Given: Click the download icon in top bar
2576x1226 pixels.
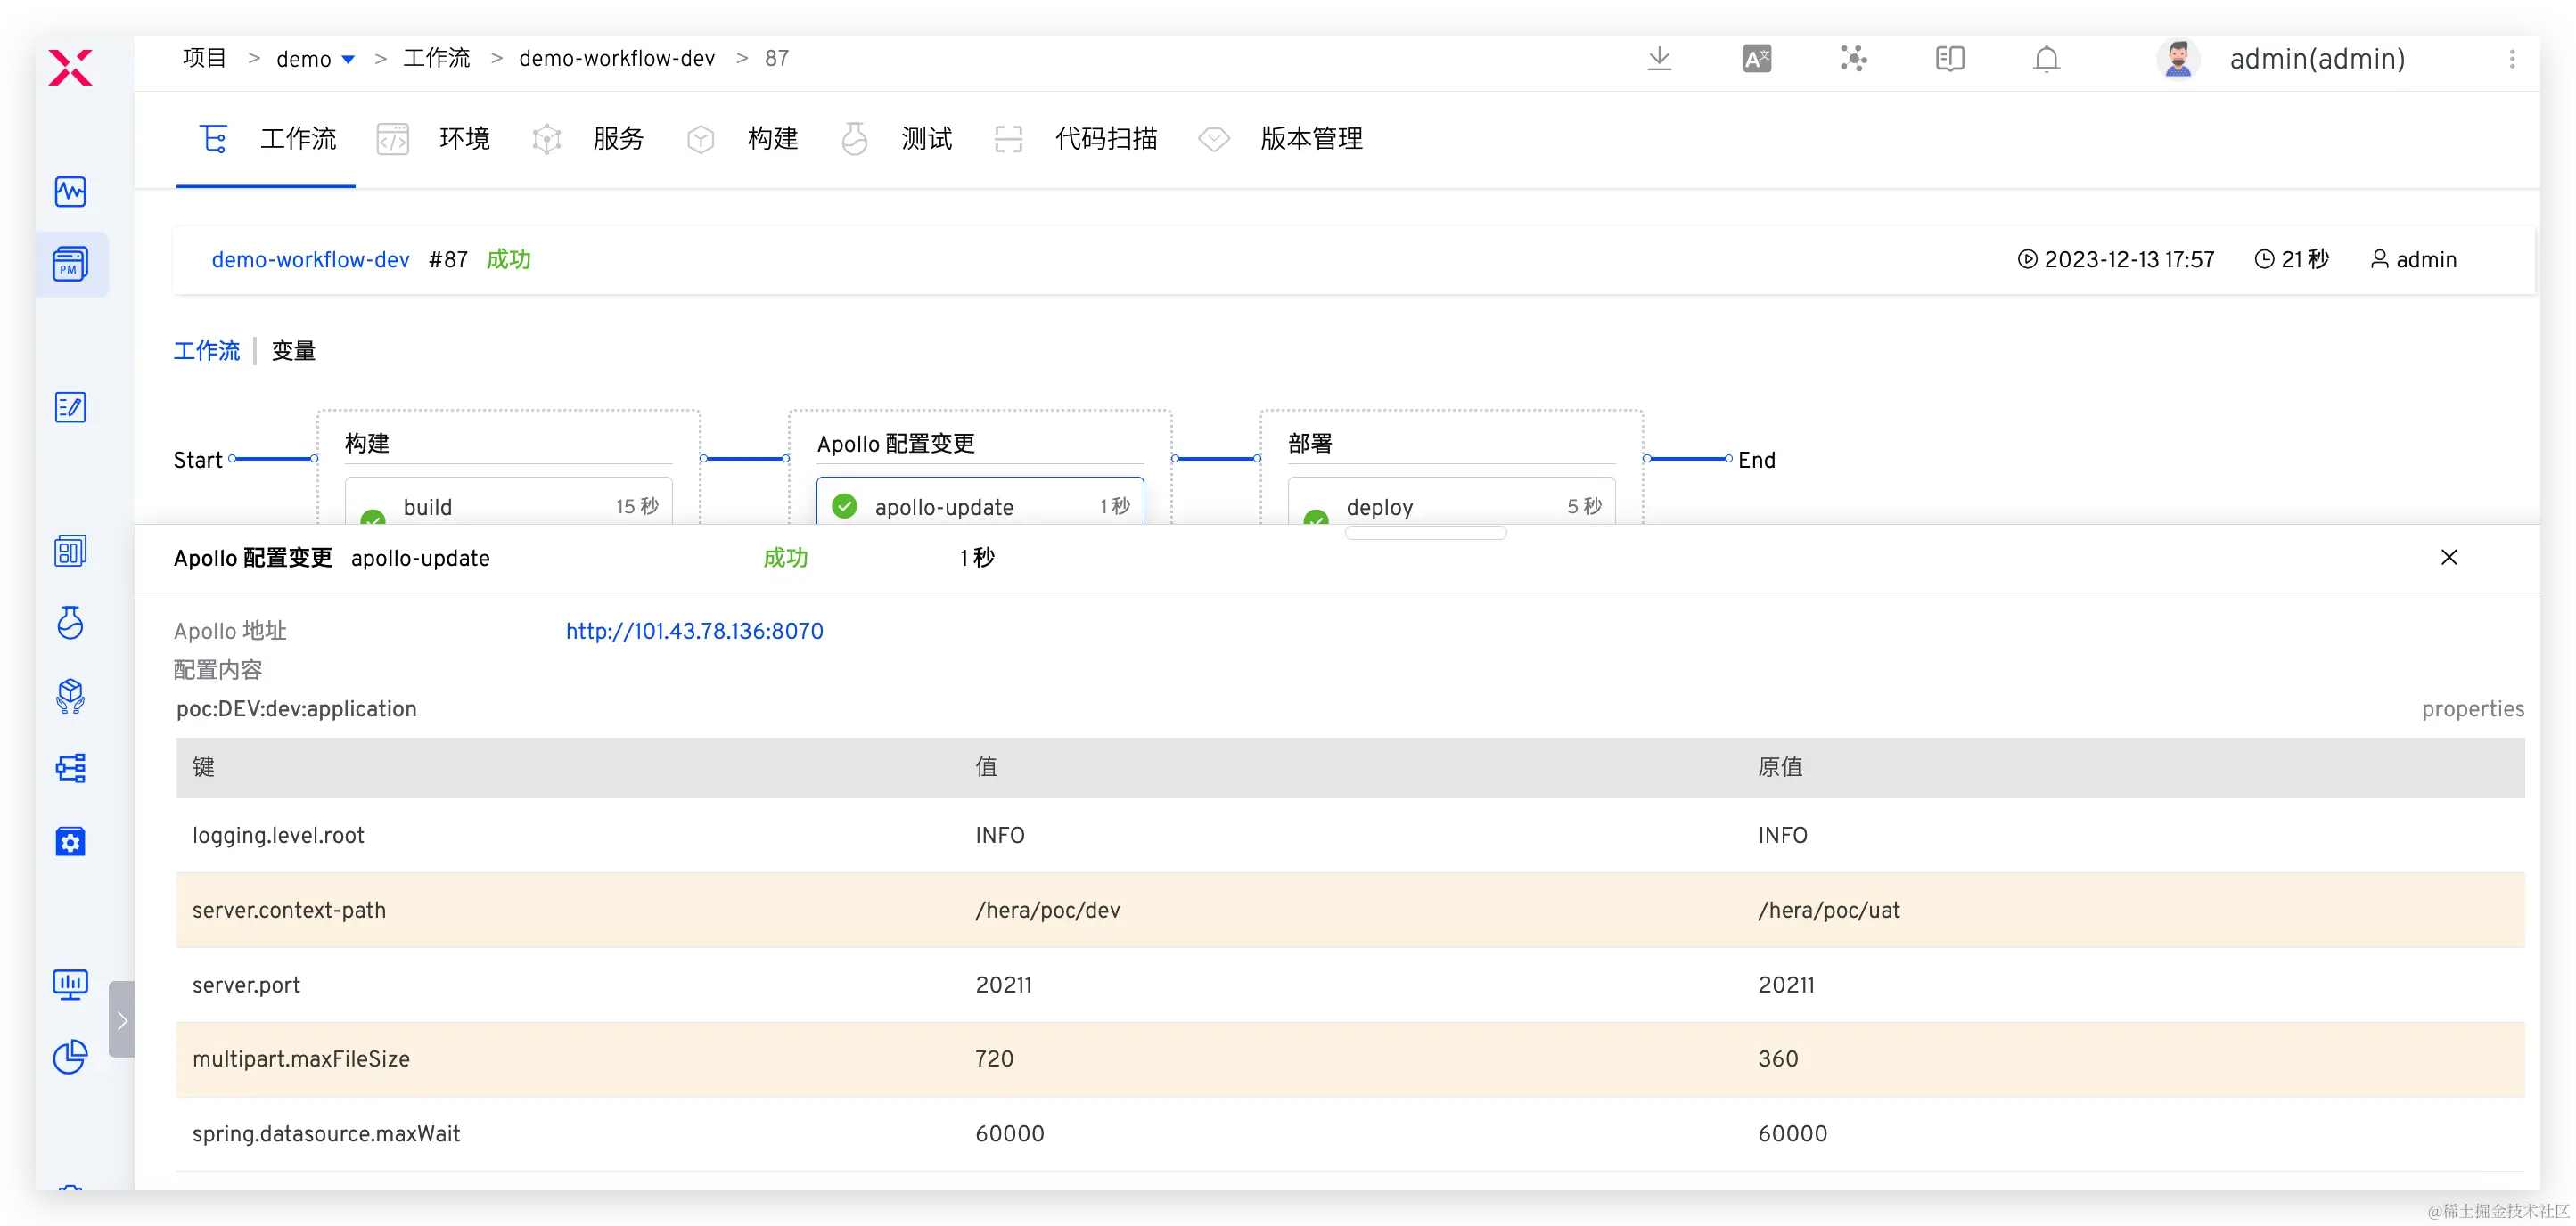Looking at the screenshot, I should coord(1659,59).
